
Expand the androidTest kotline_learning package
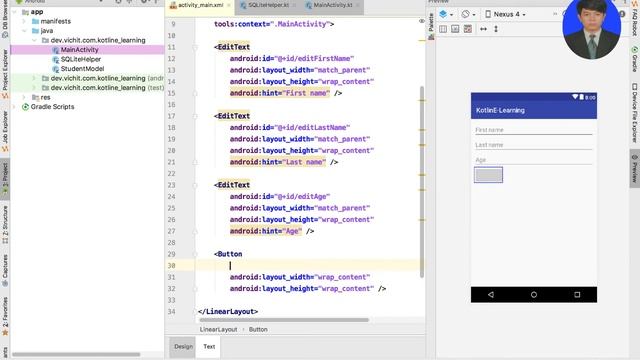(x=34, y=78)
